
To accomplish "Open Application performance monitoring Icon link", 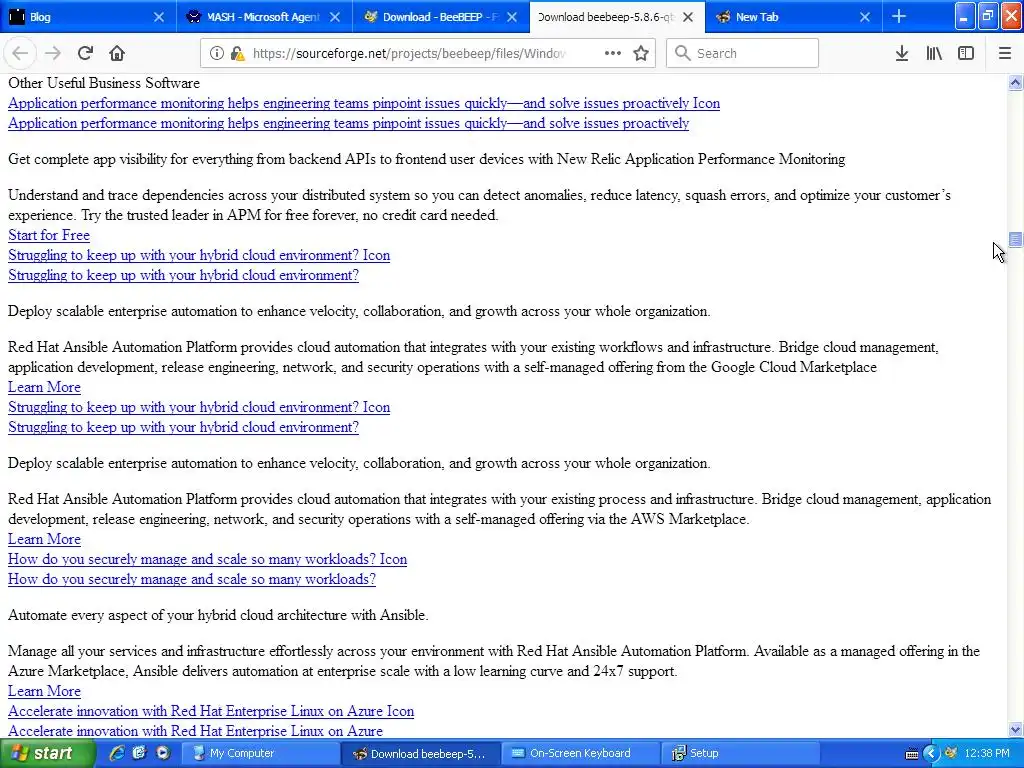I will click(x=364, y=103).
